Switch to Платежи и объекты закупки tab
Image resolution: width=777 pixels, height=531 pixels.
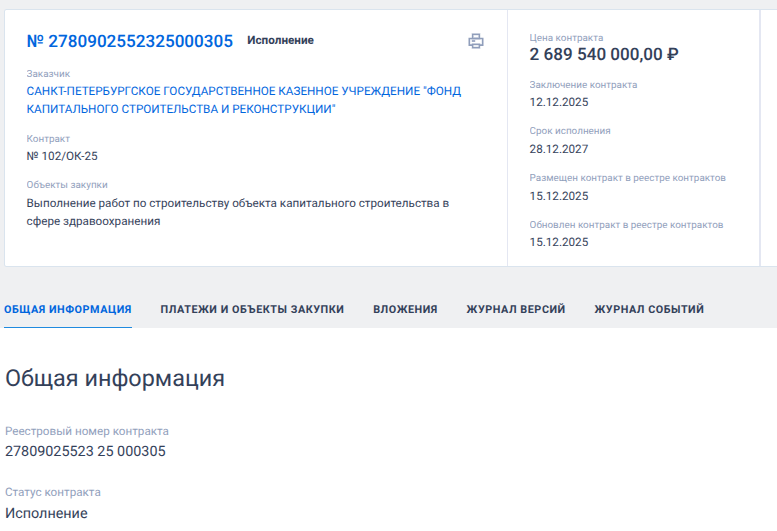(252, 309)
